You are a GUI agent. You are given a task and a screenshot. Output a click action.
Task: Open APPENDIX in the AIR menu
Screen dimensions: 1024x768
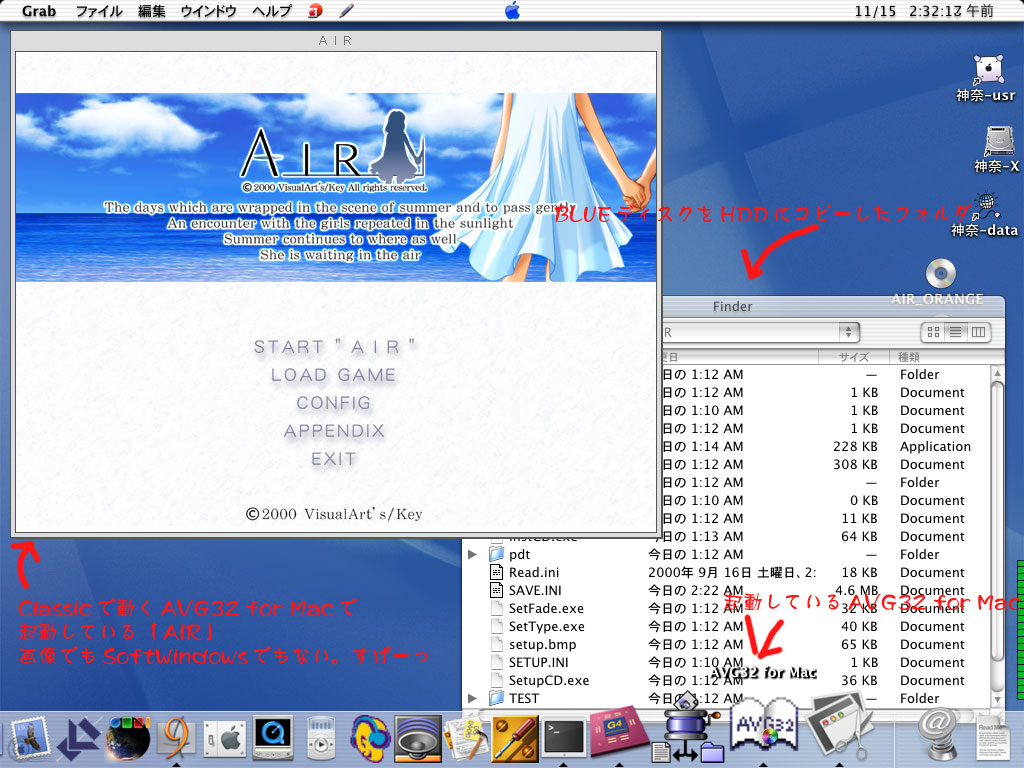(334, 431)
